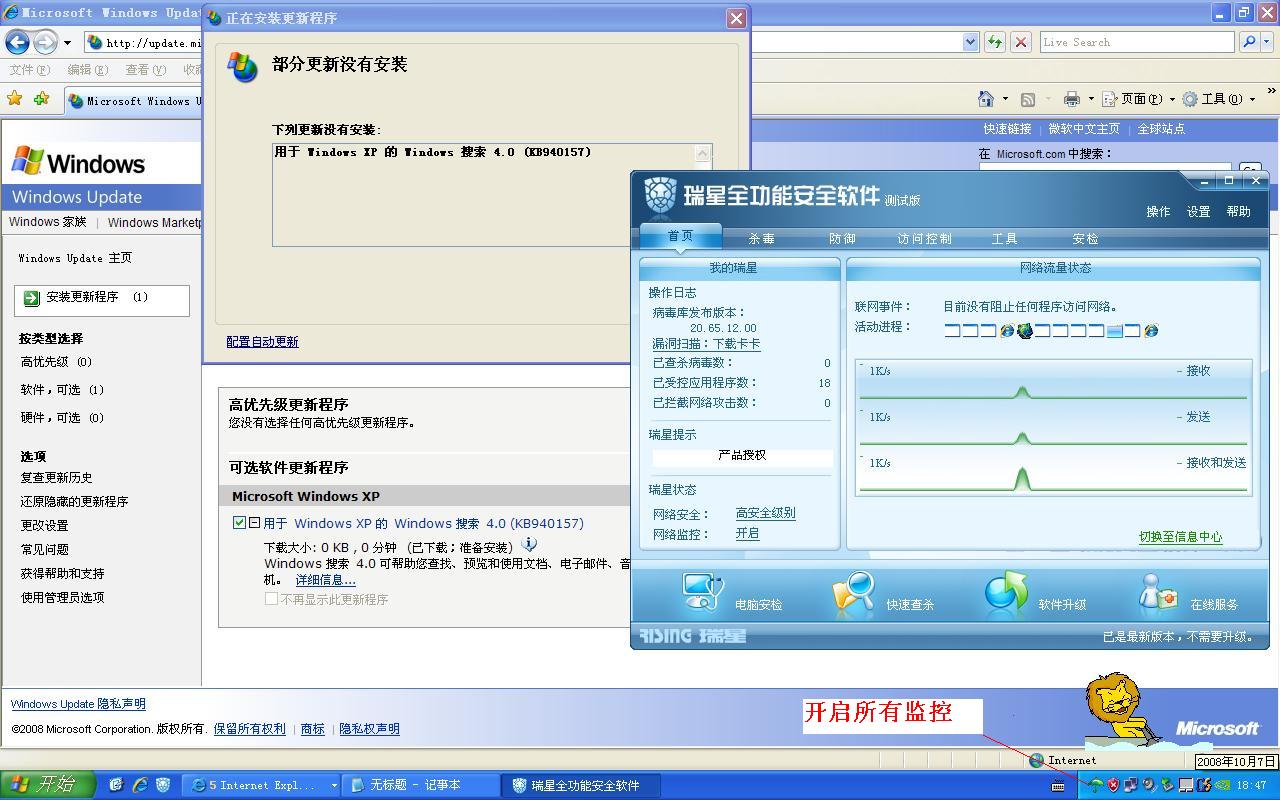This screenshot has height=800, width=1280.
Task: Click the last IE icon in 活动进程 row
Action: 1151,330
